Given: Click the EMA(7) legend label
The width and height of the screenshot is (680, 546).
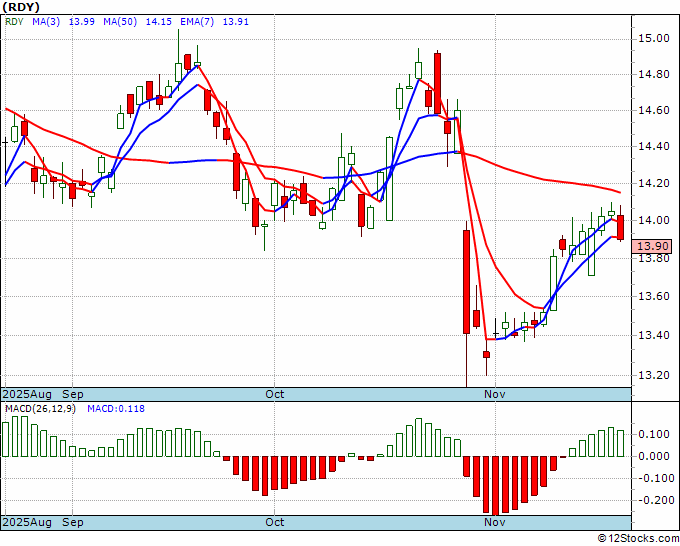Looking at the screenshot, I should click(x=197, y=22).
